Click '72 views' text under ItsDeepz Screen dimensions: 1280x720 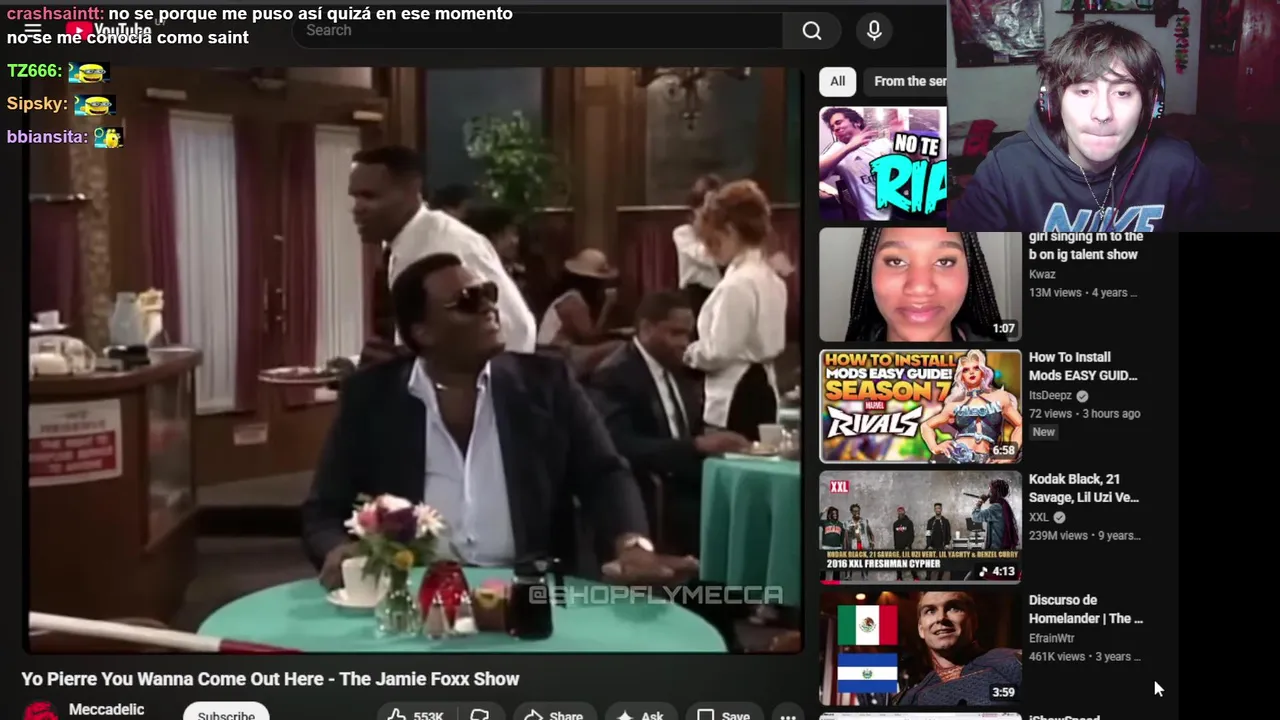click(x=1050, y=413)
